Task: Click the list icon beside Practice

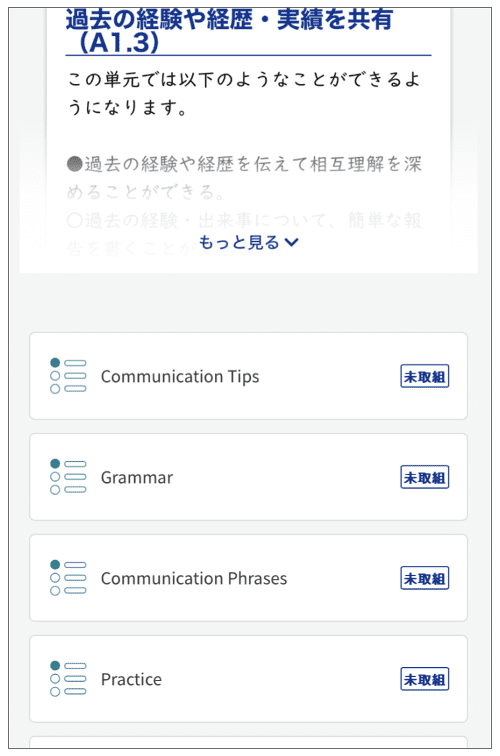Action: (68, 678)
